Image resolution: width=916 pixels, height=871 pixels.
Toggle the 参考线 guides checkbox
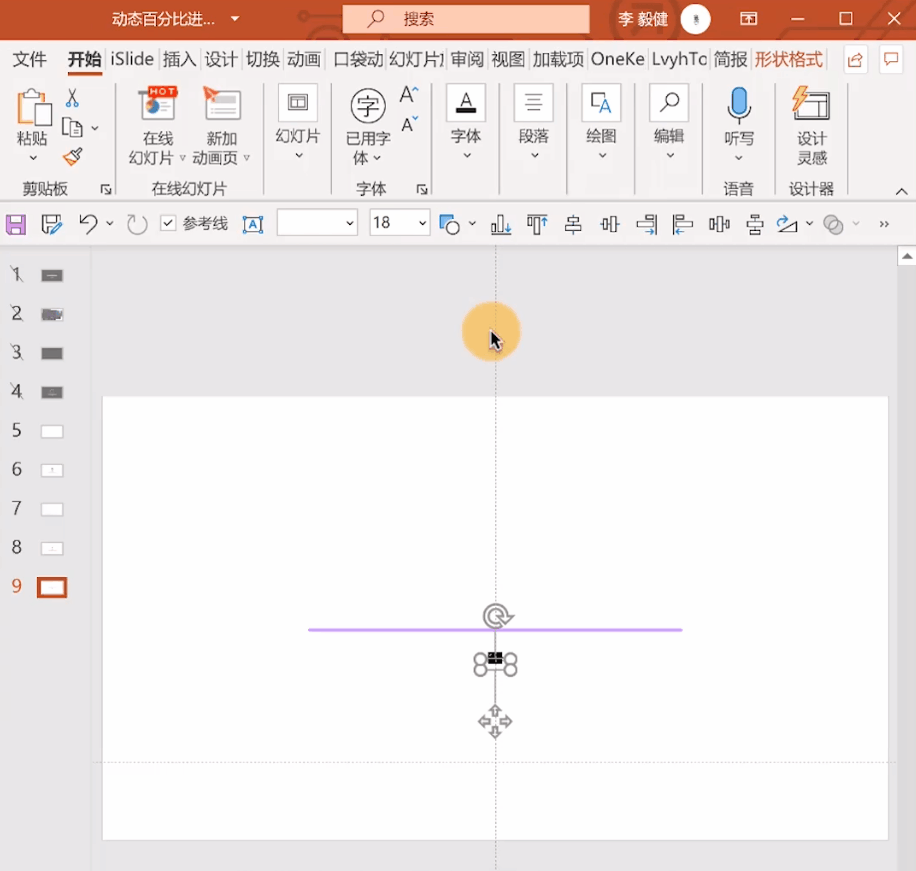pos(168,223)
